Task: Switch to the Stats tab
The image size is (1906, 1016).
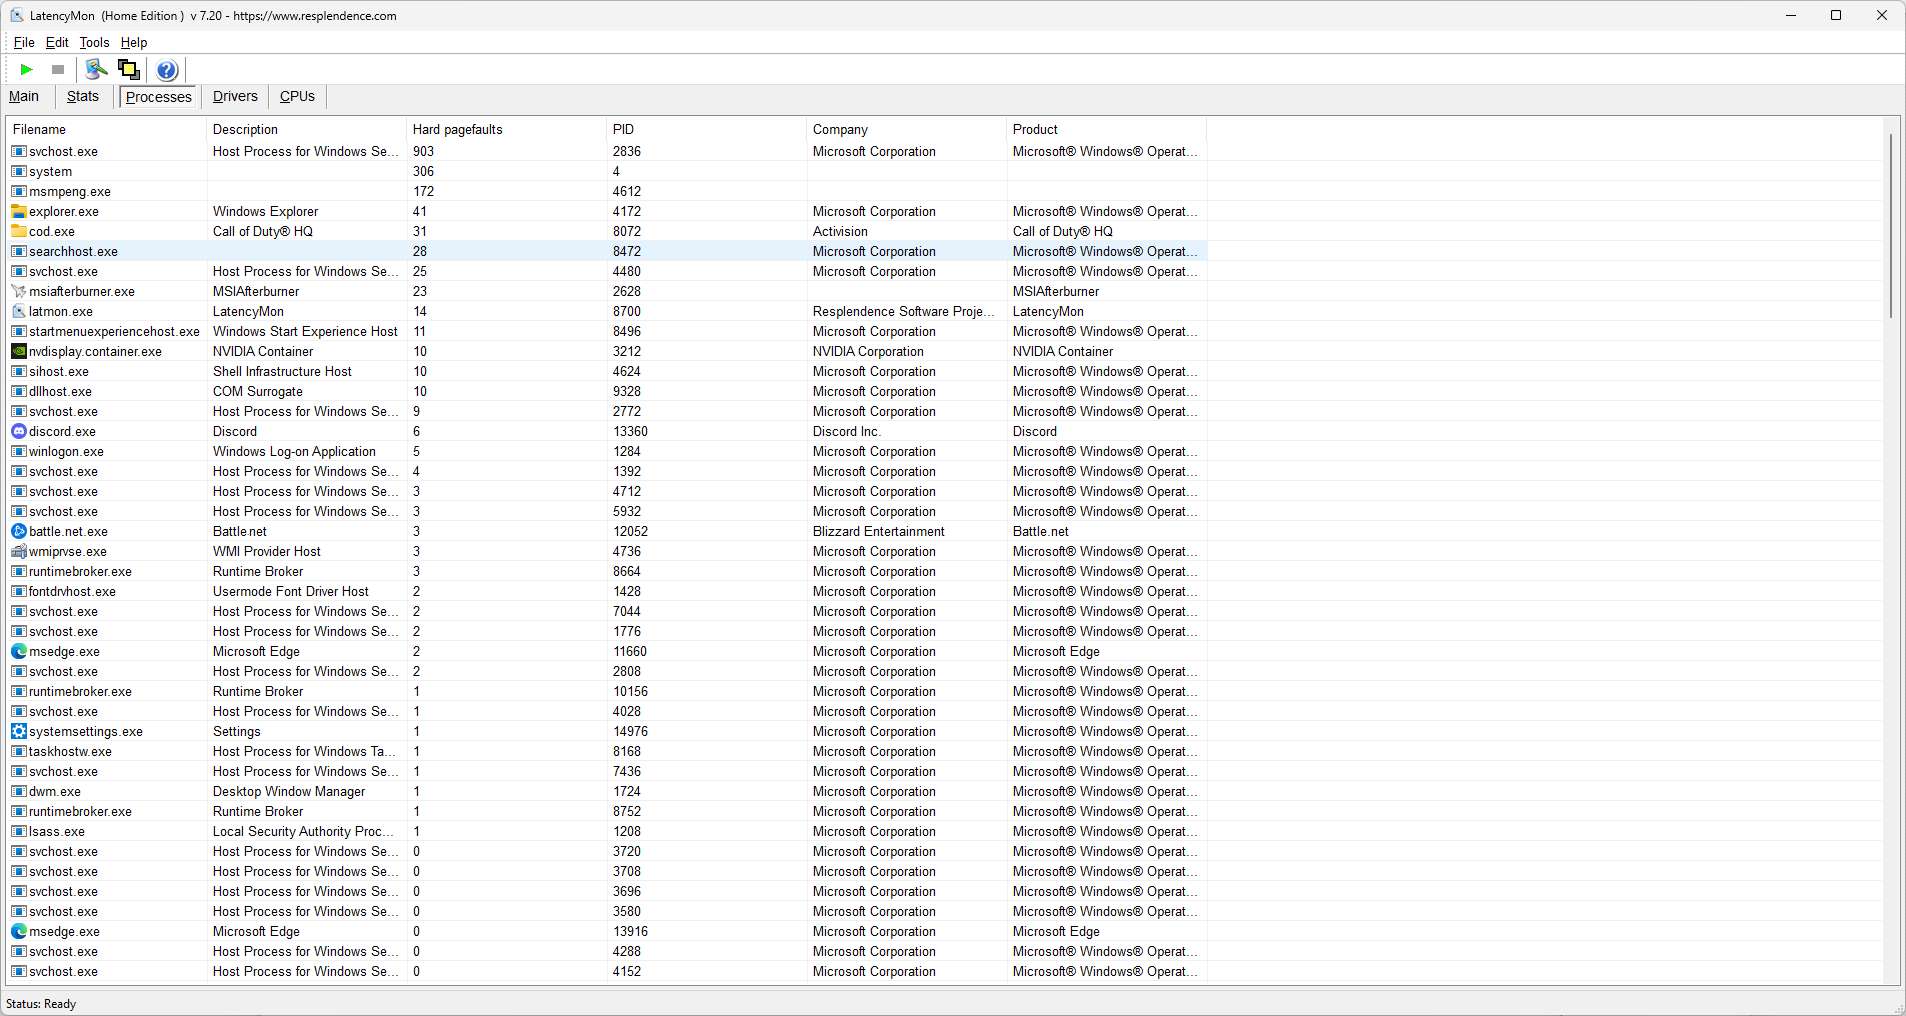Action: pyautogui.click(x=83, y=96)
